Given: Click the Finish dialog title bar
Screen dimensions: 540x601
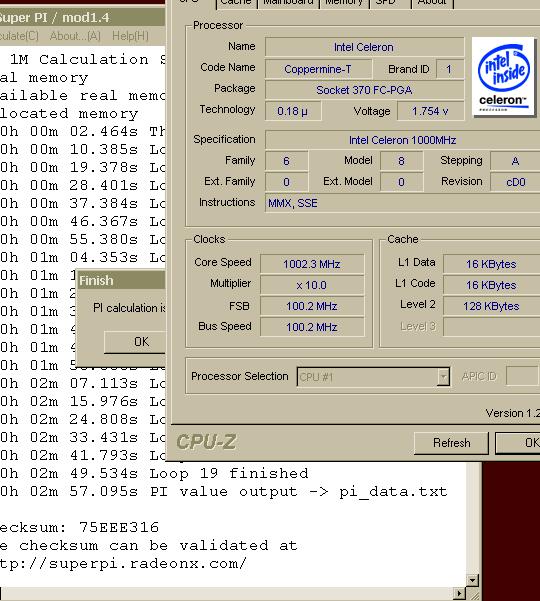Looking at the screenshot, I should coord(121,281).
